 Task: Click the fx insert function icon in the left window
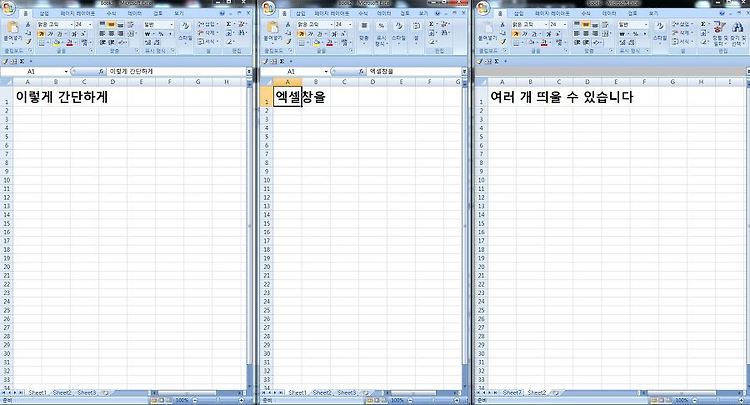pos(101,71)
